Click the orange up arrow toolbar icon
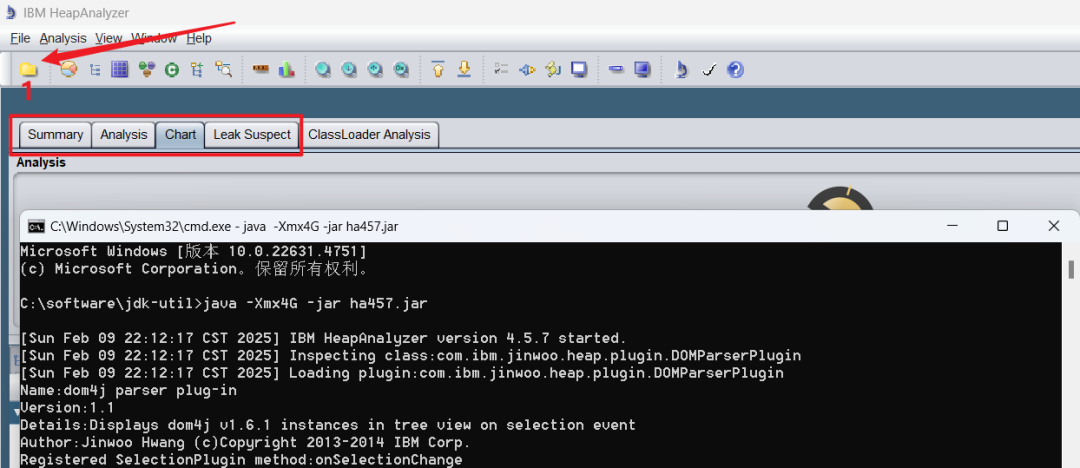 point(438,69)
